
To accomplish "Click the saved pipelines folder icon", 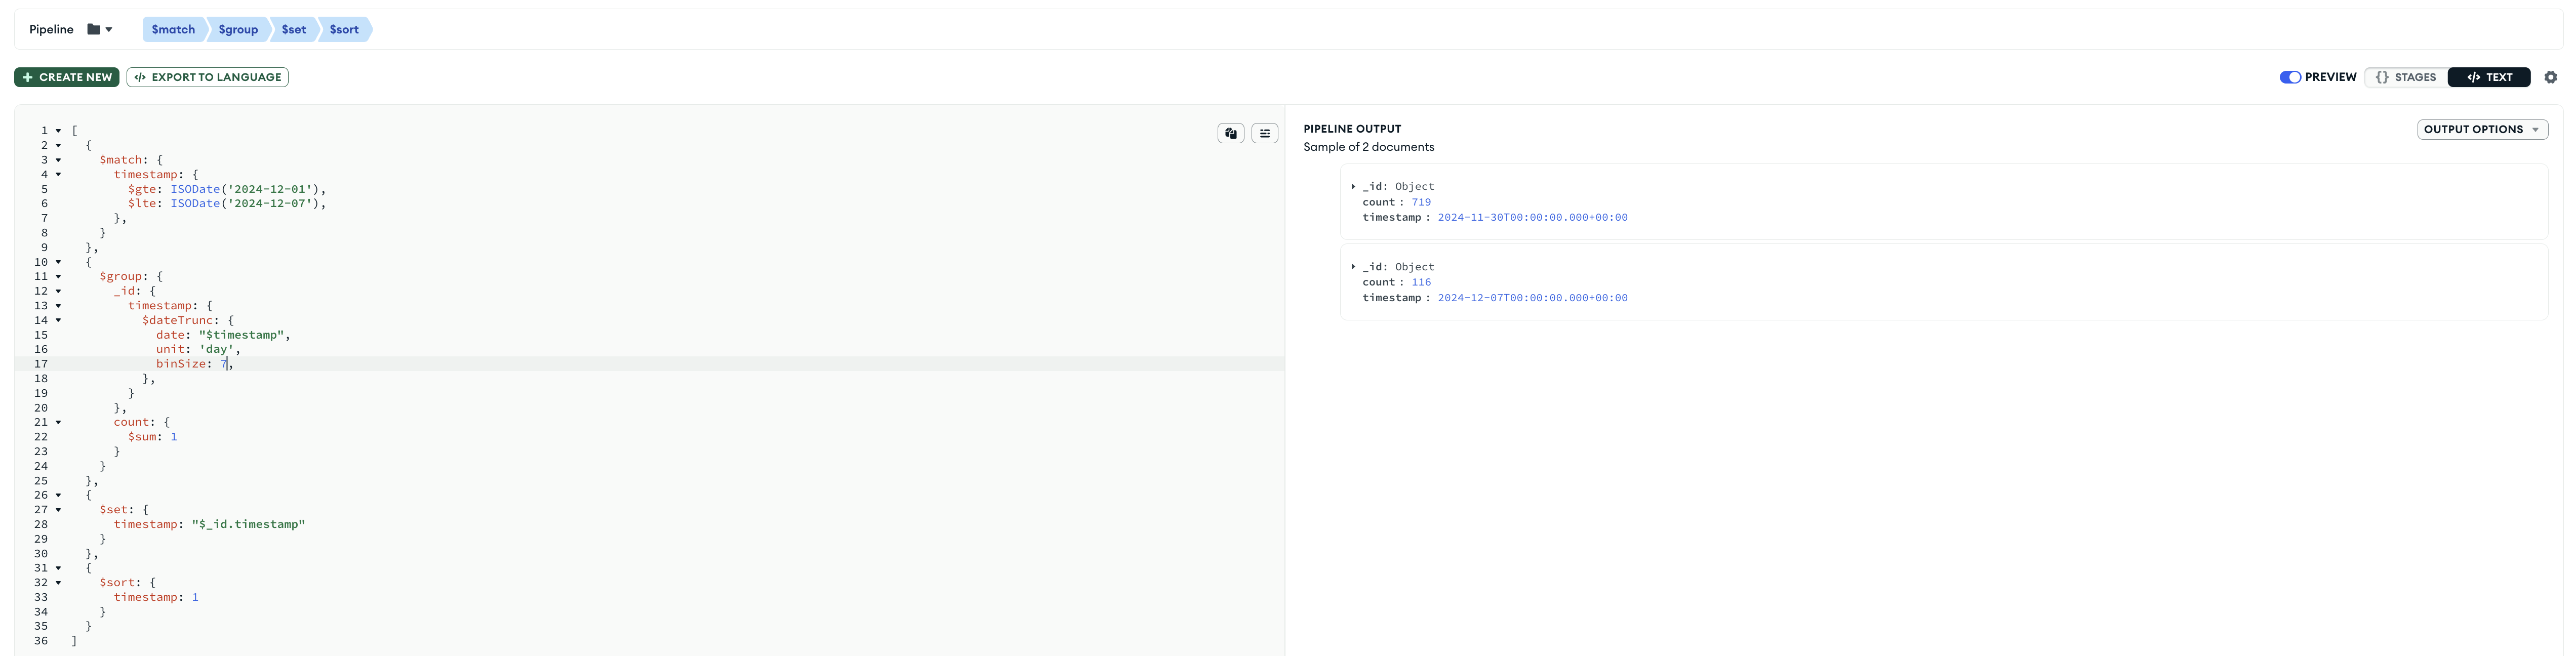I will click(94, 29).
